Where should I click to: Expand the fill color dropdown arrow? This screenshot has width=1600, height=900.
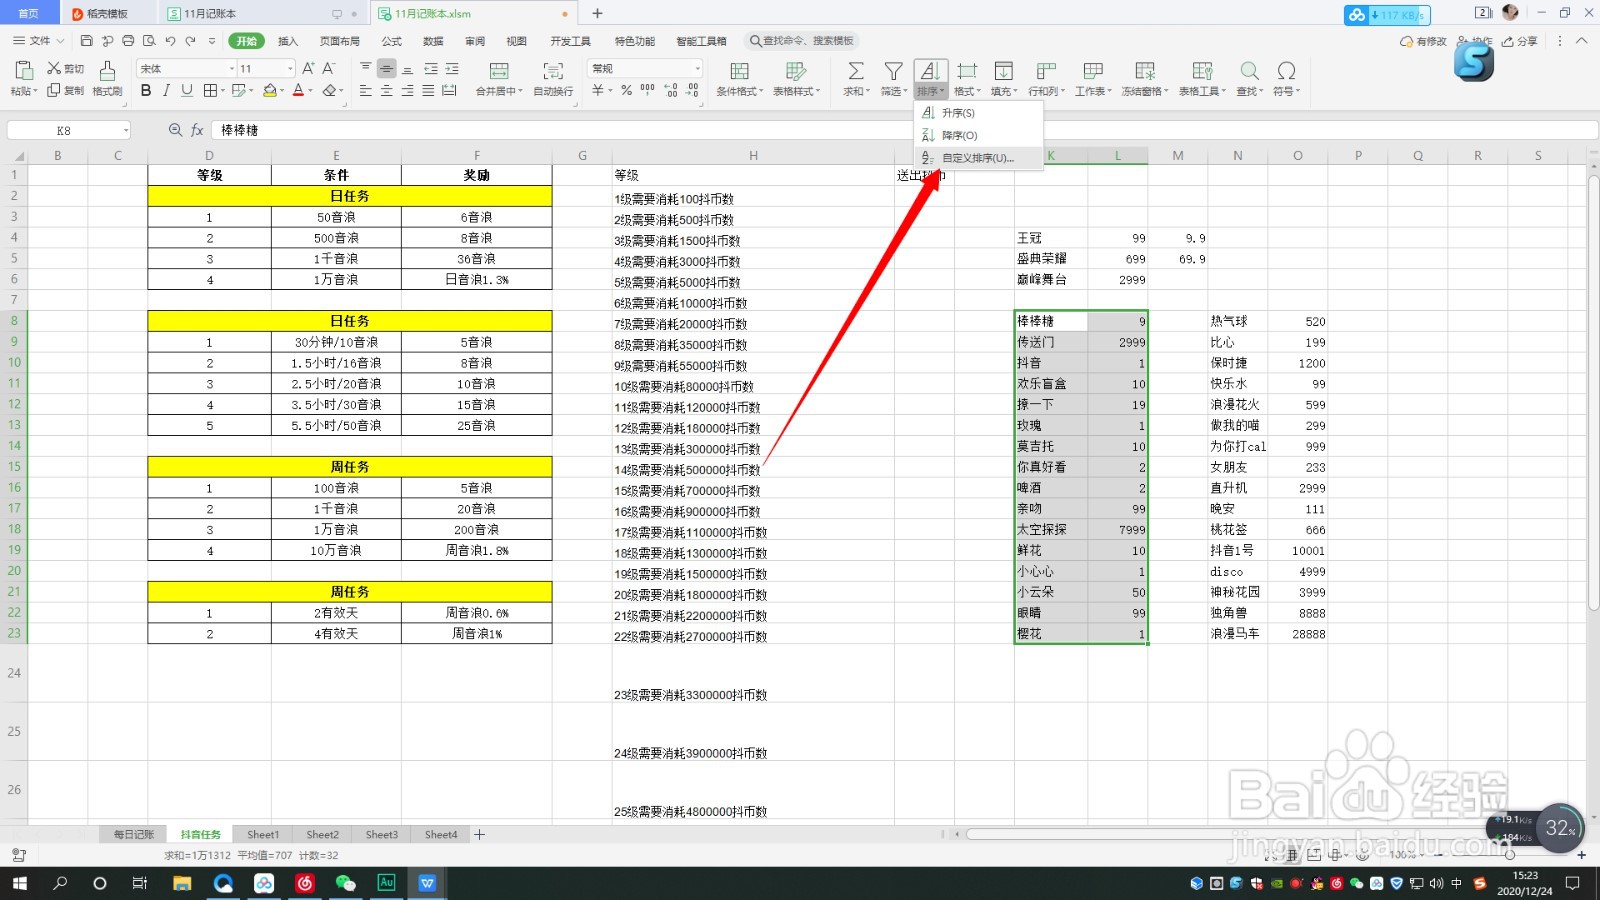(284, 91)
